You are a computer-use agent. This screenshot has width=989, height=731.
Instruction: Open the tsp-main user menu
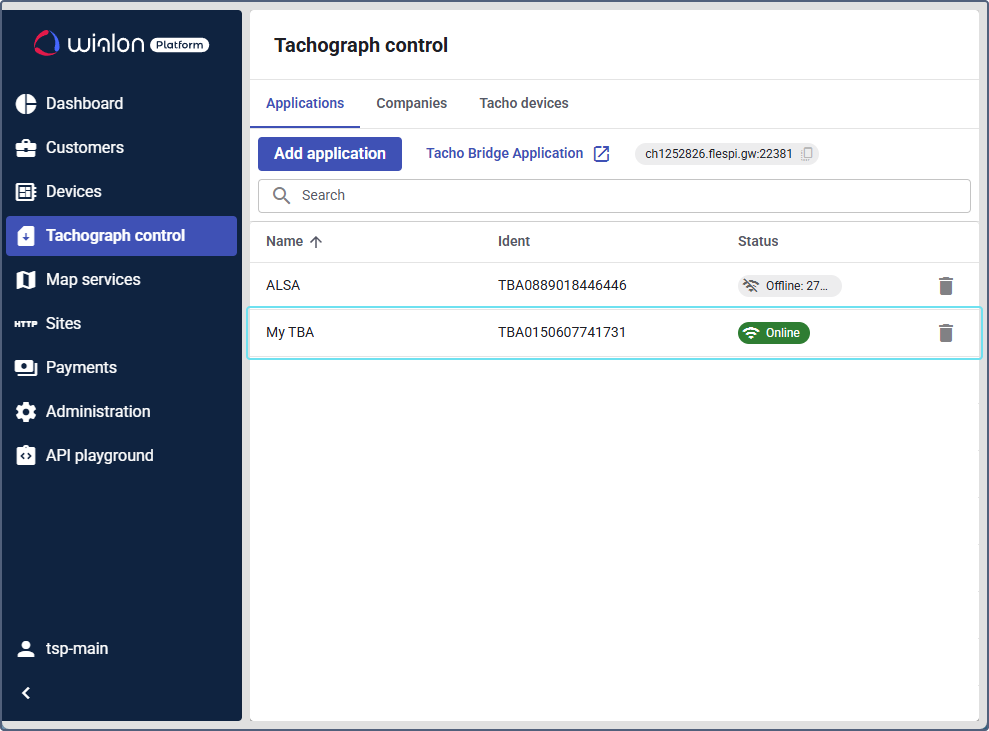tap(76, 649)
